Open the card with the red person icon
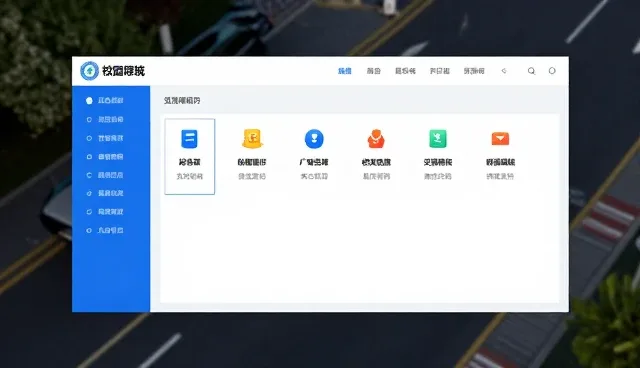The image size is (640, 368). click(376, 156)
